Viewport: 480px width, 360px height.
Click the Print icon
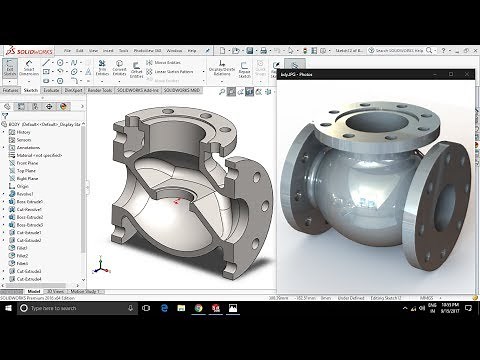263,51
